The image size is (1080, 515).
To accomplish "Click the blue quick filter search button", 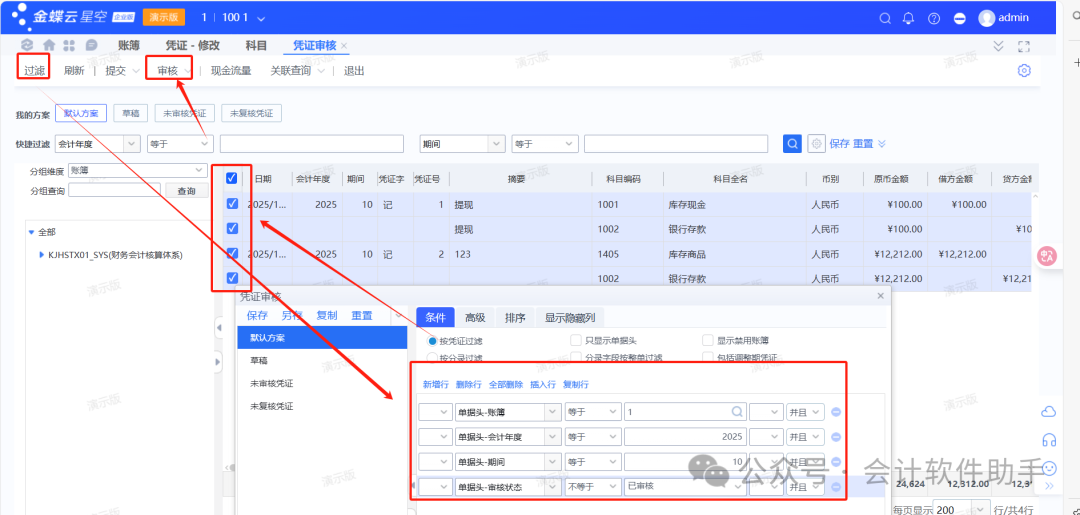I will (x=792, y=144).
